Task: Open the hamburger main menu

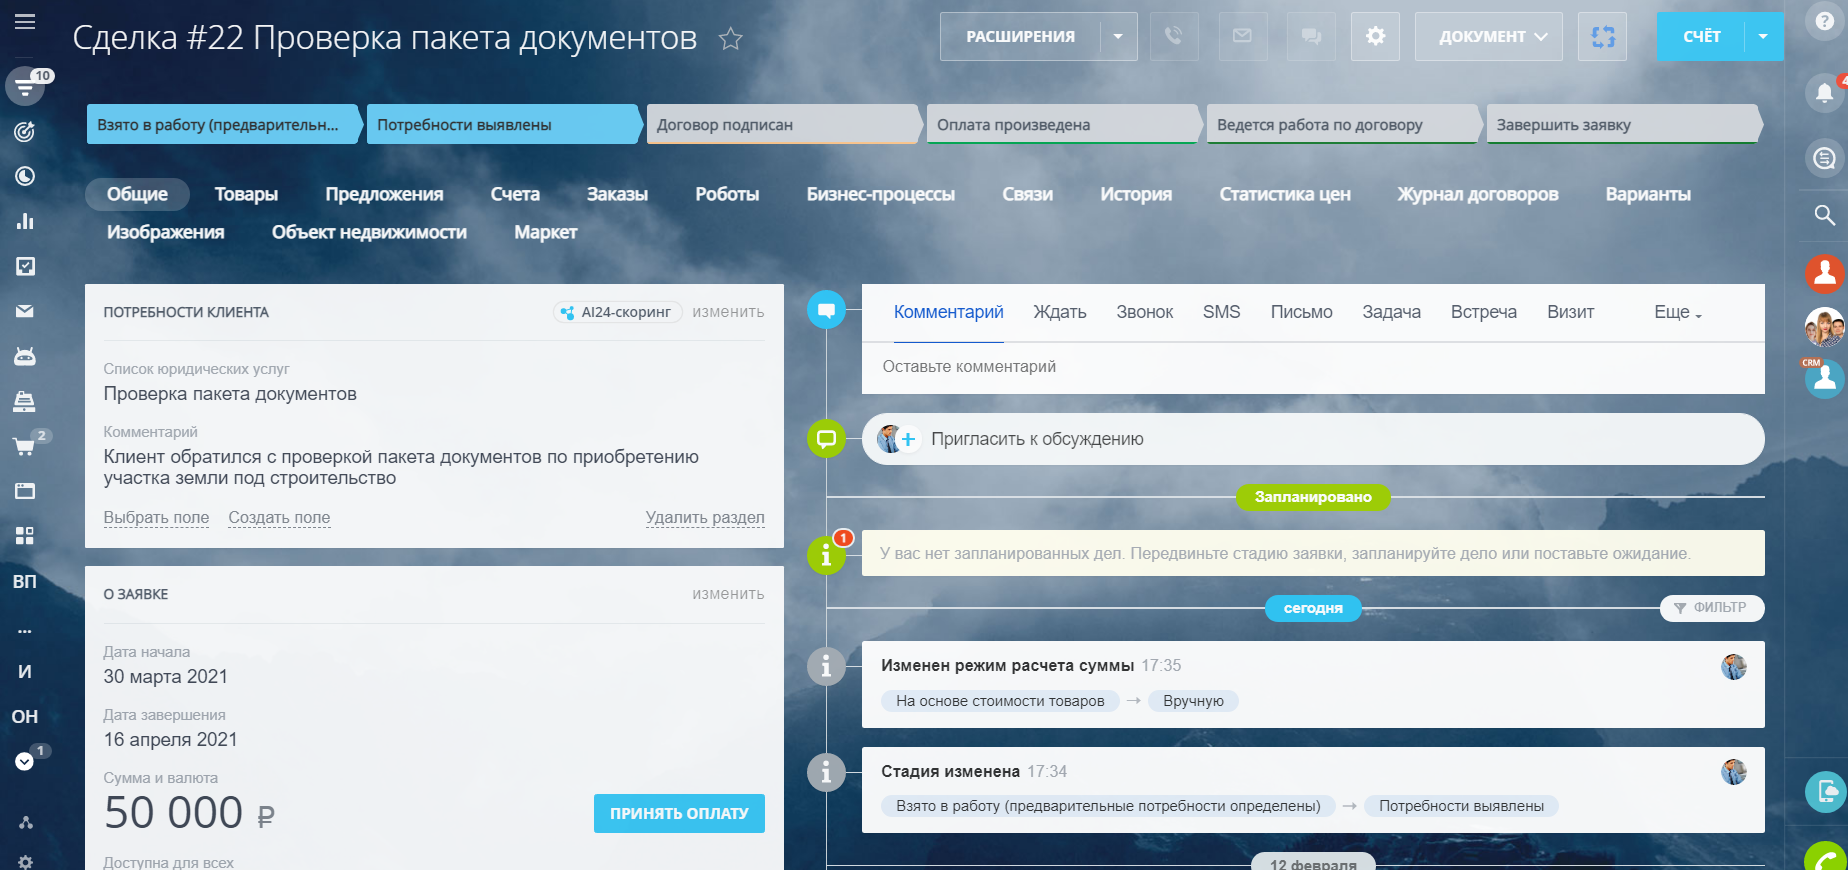Action: 25,22
